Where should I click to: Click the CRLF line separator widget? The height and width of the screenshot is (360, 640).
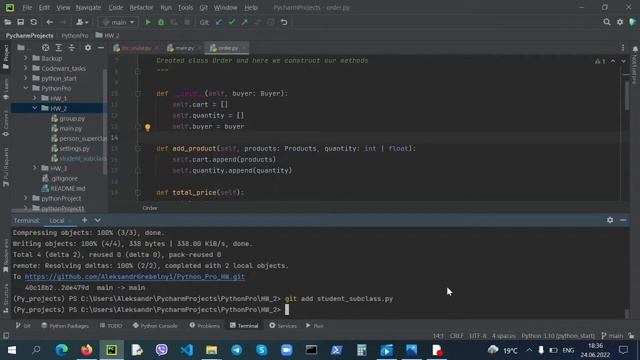456,336
